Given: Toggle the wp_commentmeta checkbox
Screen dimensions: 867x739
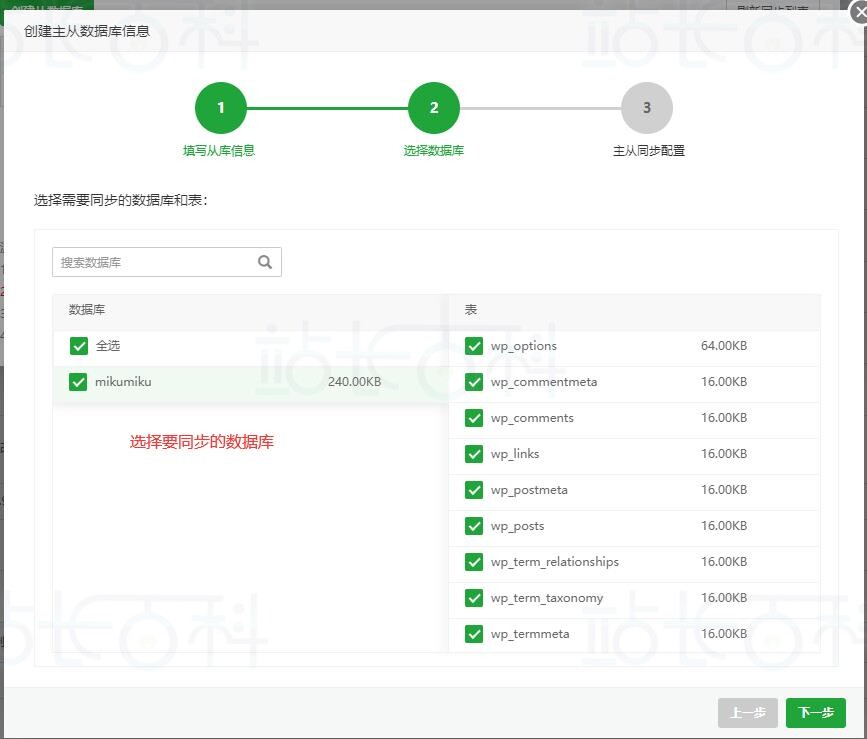Looking at the screenshot, I should coord(474,382).
